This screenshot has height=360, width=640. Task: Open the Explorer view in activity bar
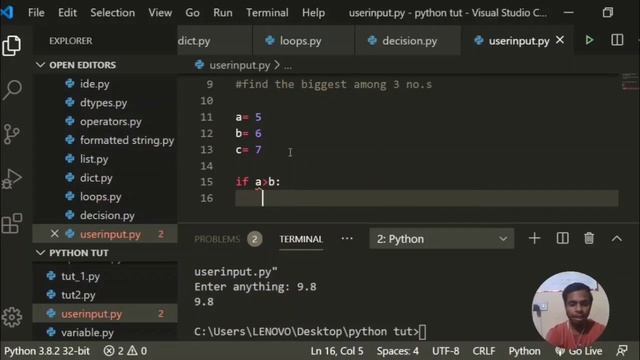(x=11, y=45)
